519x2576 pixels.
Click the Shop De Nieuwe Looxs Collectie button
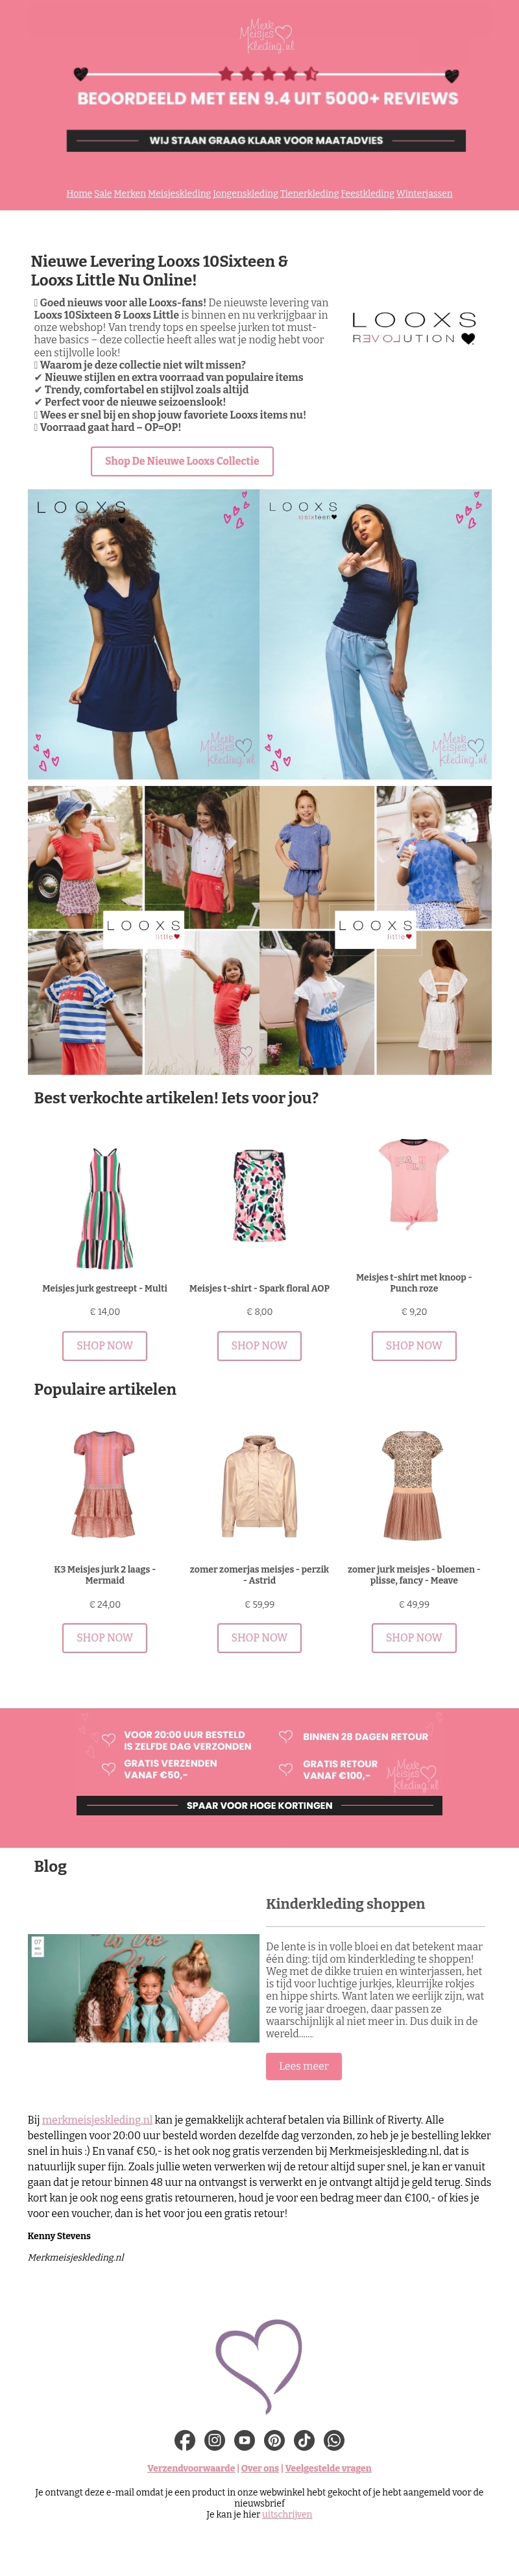tap(182, 461)
